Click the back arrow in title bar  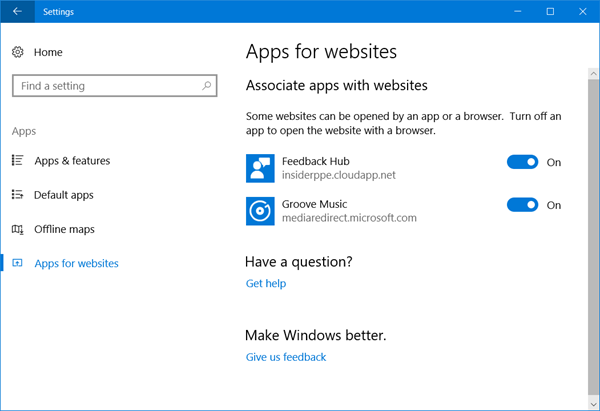click(17, 12)
